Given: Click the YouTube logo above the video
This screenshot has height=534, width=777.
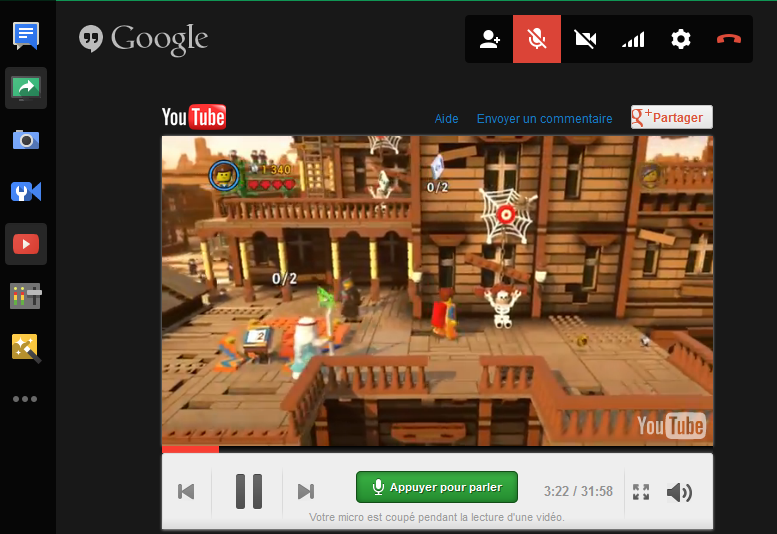Looking at the screenshot, I should [194, 117].
